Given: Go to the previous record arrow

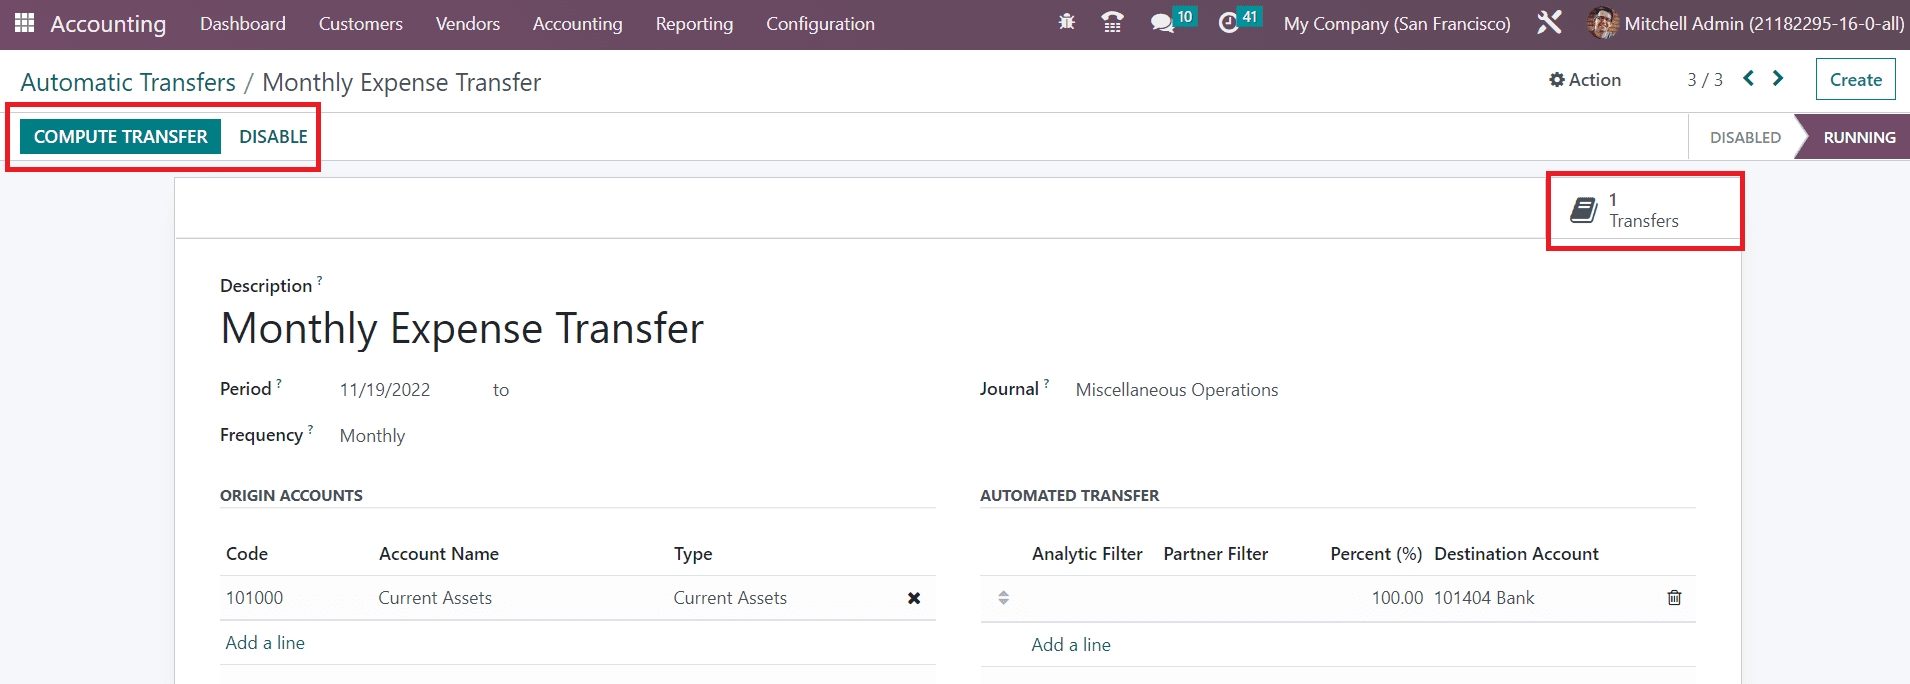Looking at the screenshot, I should point(1748,78).
